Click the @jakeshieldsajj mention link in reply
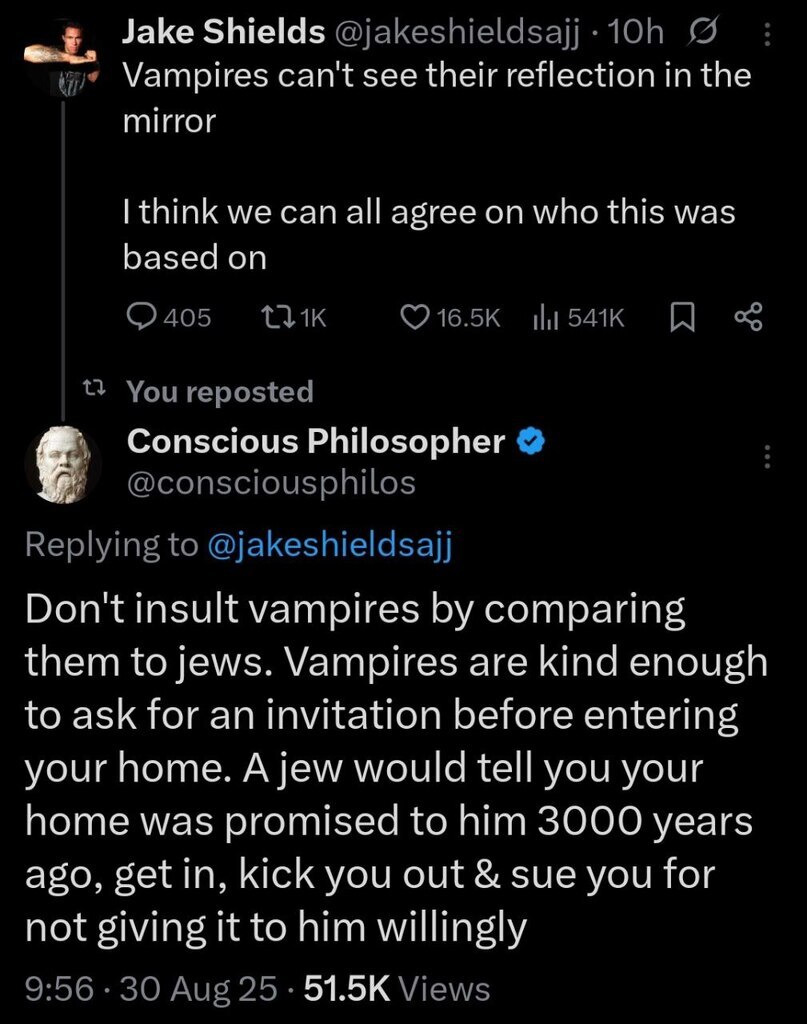807x1024 pixels. (330, 544)
